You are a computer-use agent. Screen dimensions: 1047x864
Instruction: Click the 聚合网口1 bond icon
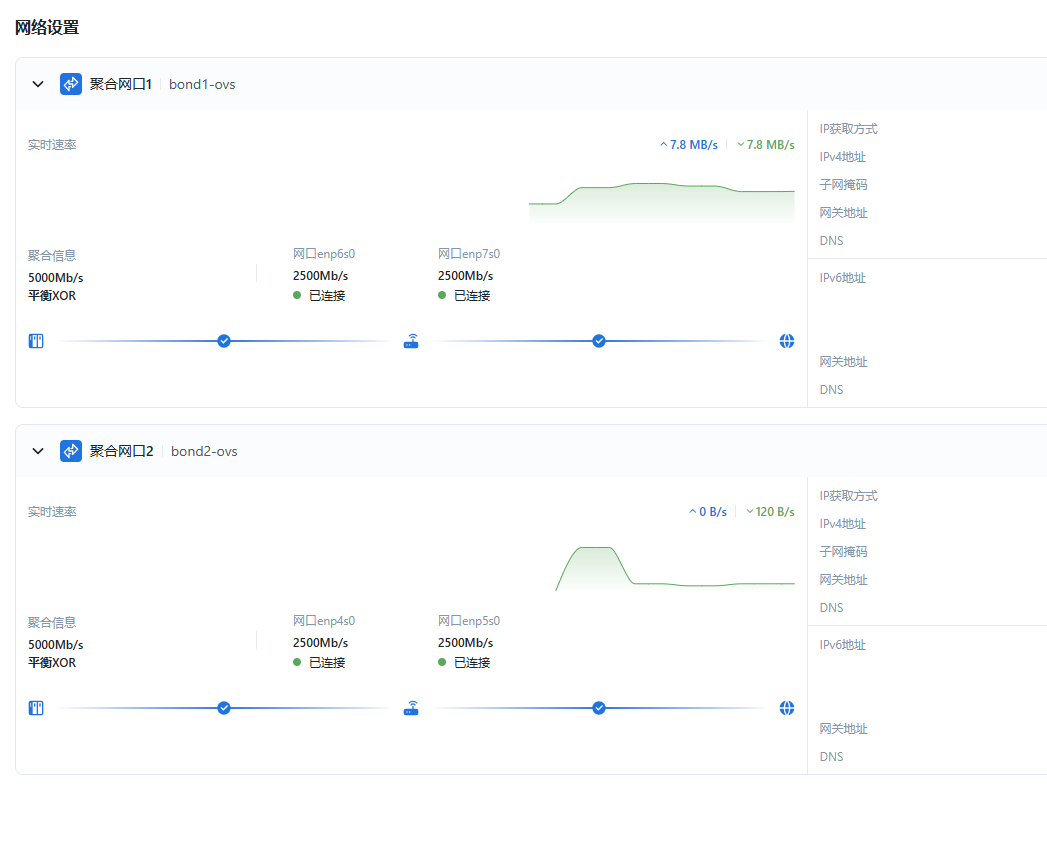[x=71, y=84]
